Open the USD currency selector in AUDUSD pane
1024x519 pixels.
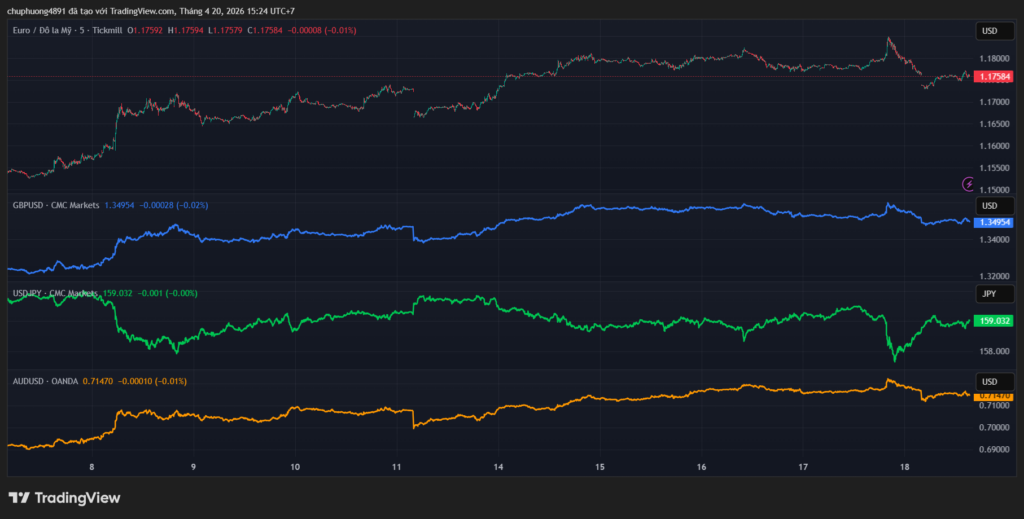click(989, 382)
